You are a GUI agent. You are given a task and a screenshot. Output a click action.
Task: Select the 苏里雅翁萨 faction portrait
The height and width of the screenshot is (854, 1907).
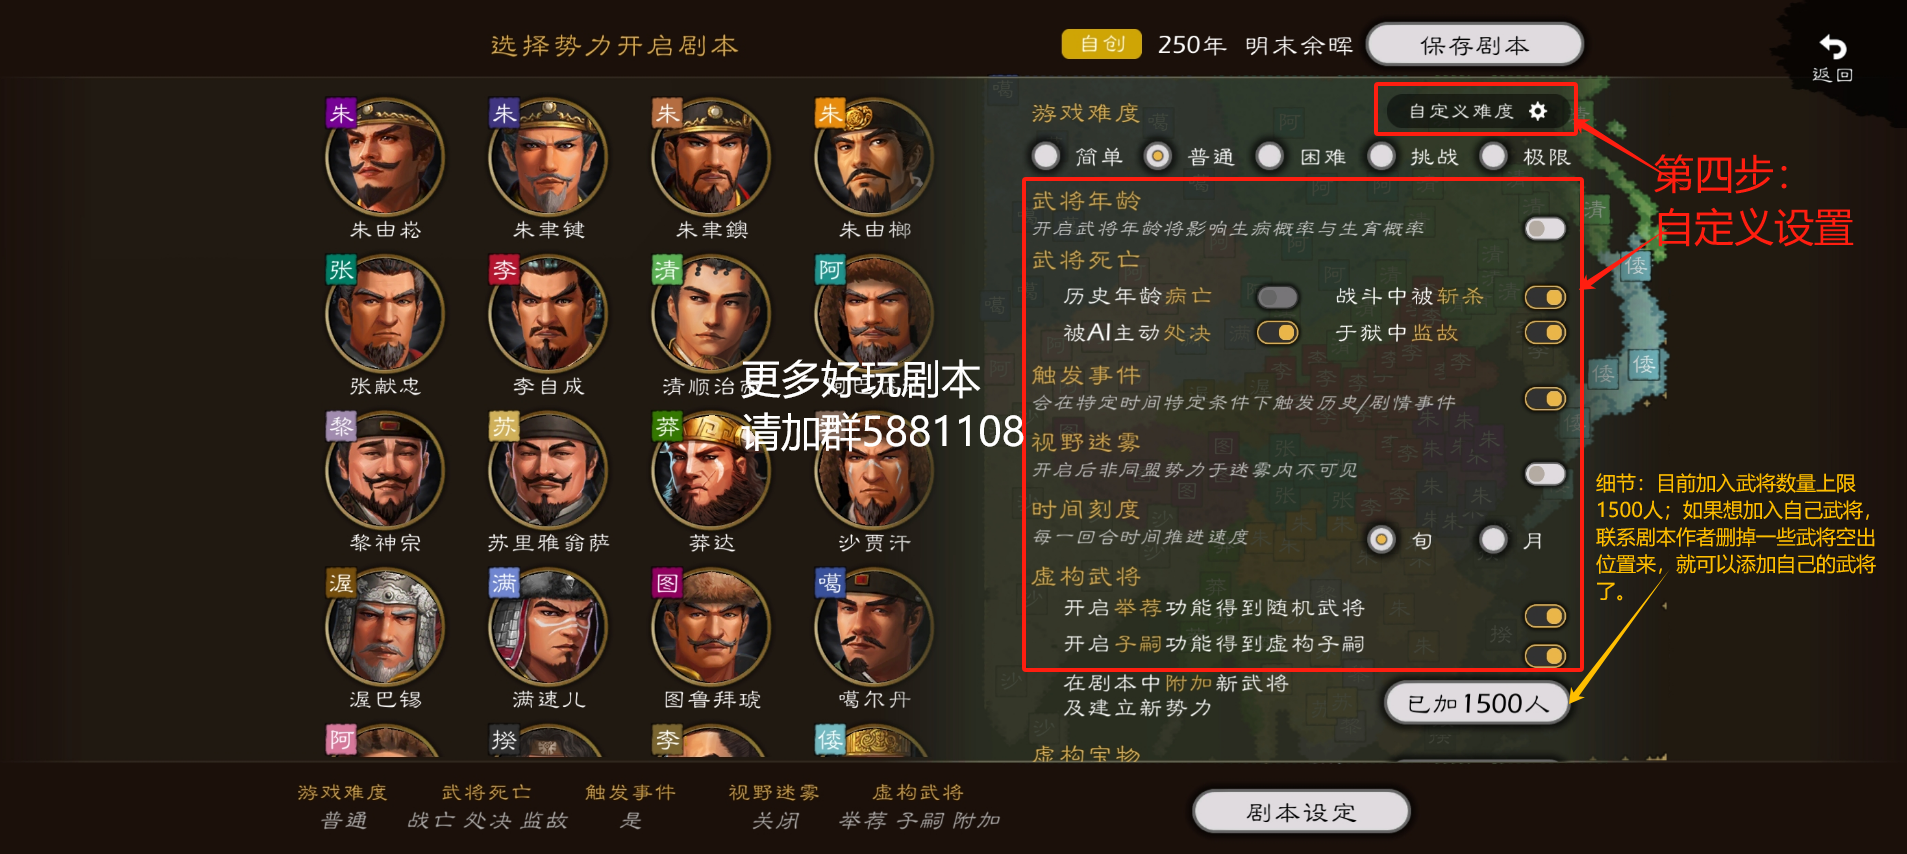pos(548,471)
